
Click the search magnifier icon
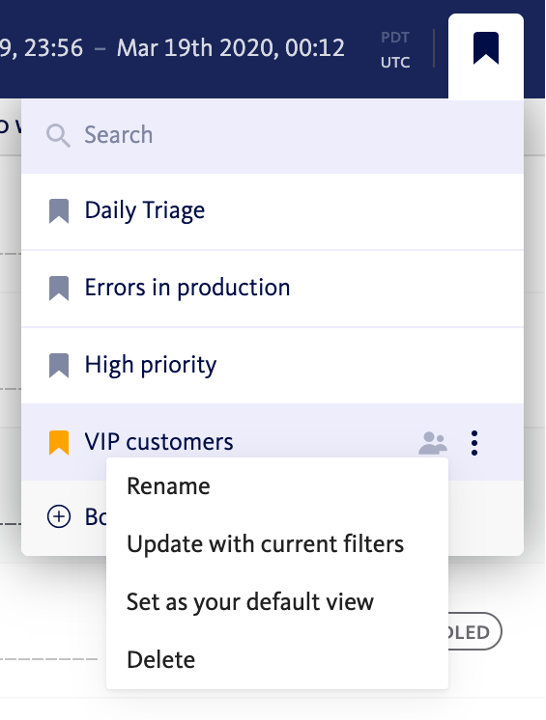[58, 135]
